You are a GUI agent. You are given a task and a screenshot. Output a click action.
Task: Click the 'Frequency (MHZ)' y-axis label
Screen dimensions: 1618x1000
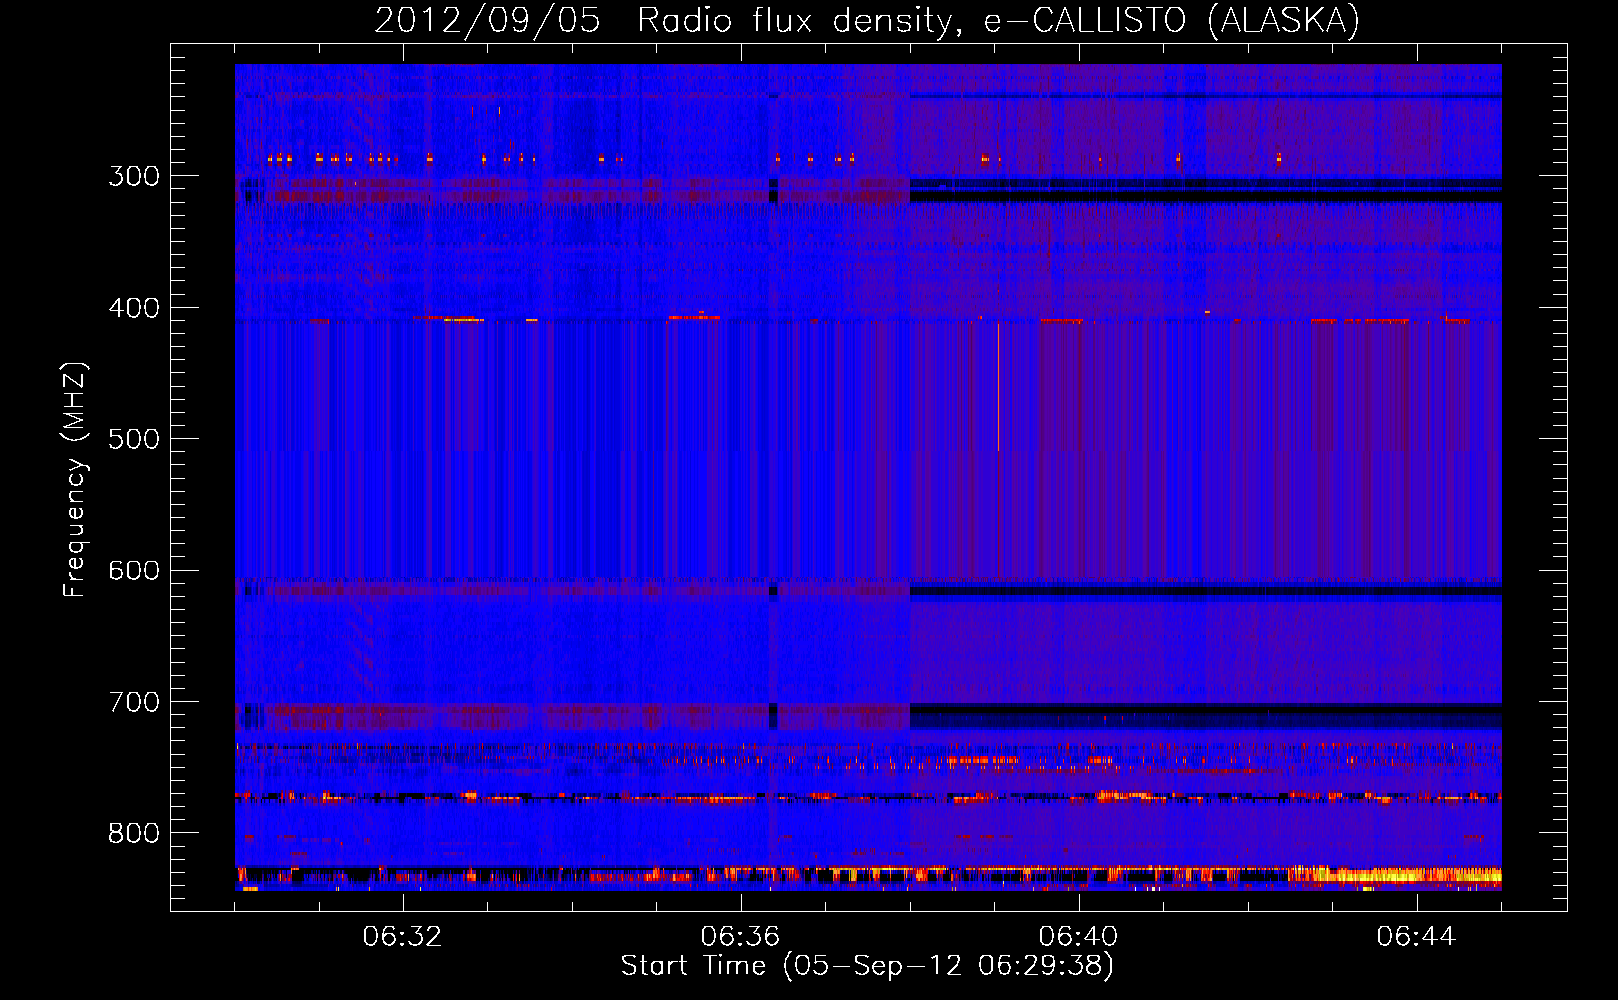click(75, 479)
